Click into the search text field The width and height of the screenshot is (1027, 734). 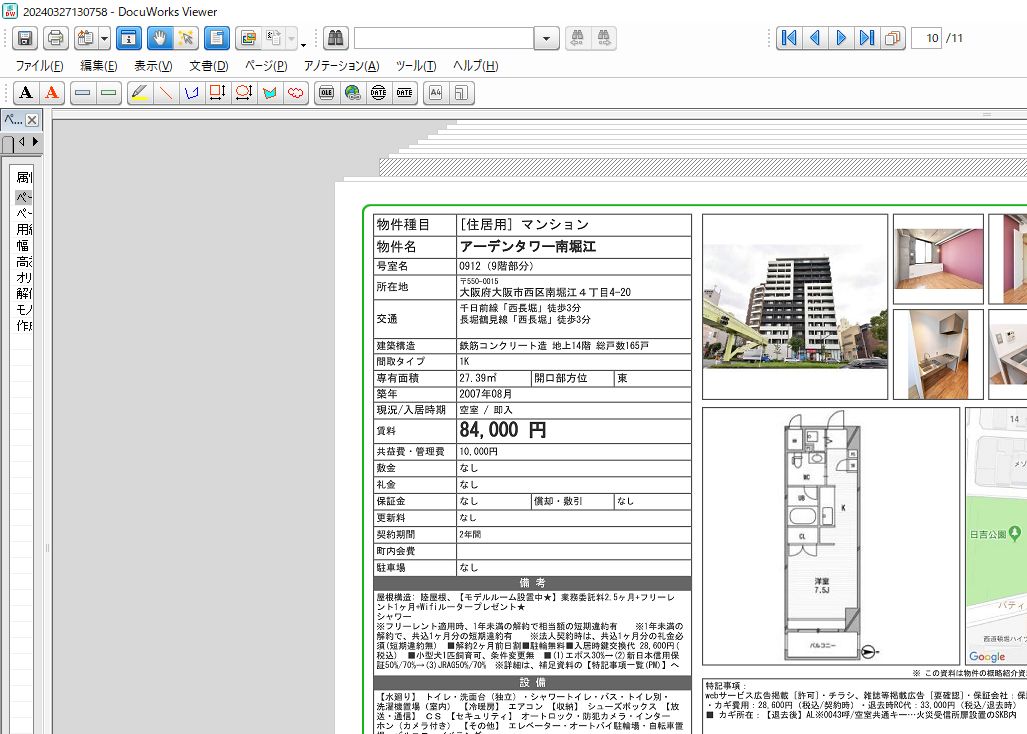point(444,38)
